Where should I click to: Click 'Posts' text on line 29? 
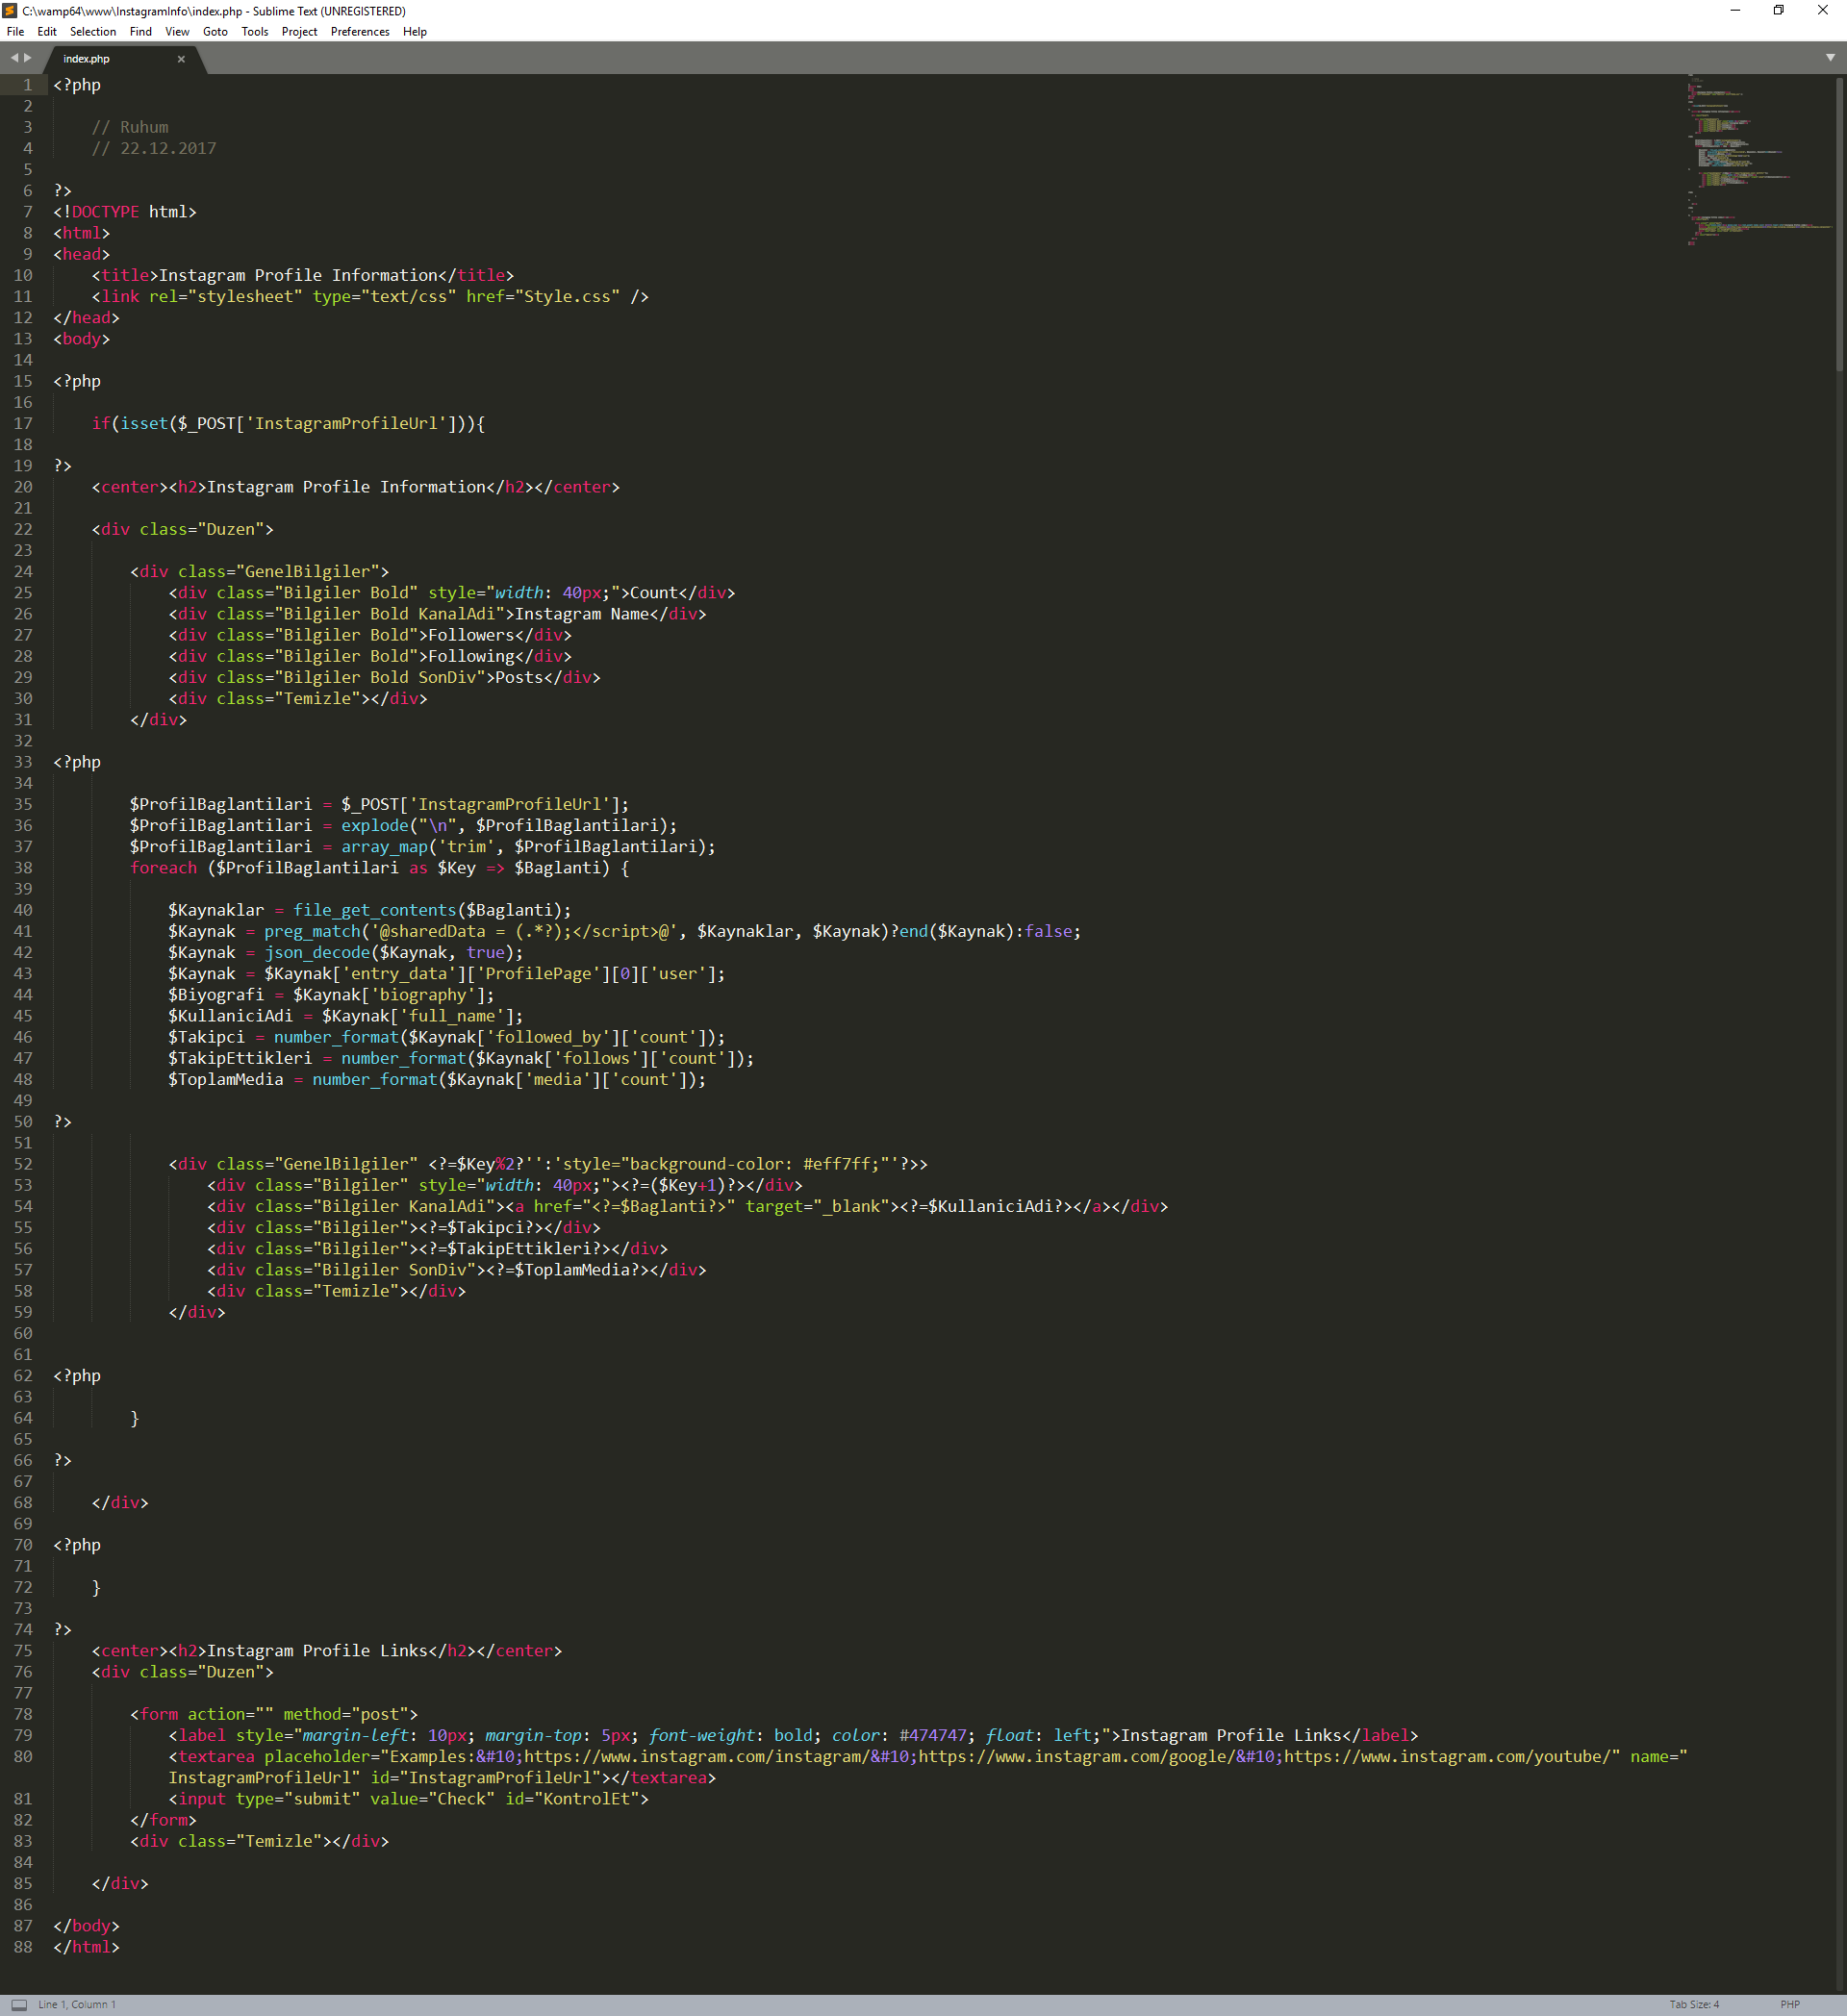click(x=519, y=677)
